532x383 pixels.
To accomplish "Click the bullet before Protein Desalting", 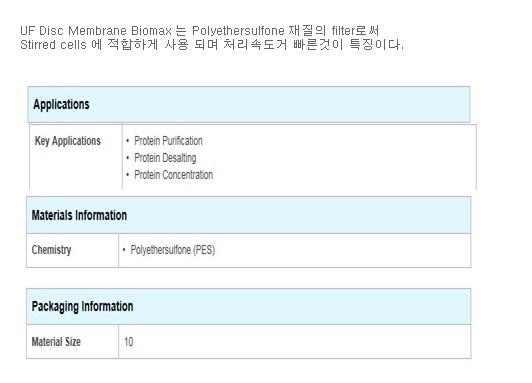I will 128,158.
